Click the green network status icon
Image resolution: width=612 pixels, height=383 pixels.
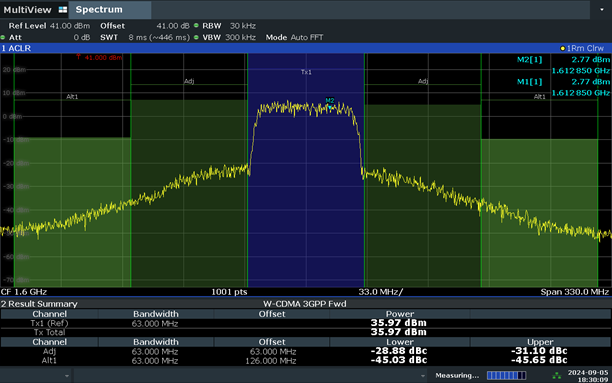[x=557, y=376]
